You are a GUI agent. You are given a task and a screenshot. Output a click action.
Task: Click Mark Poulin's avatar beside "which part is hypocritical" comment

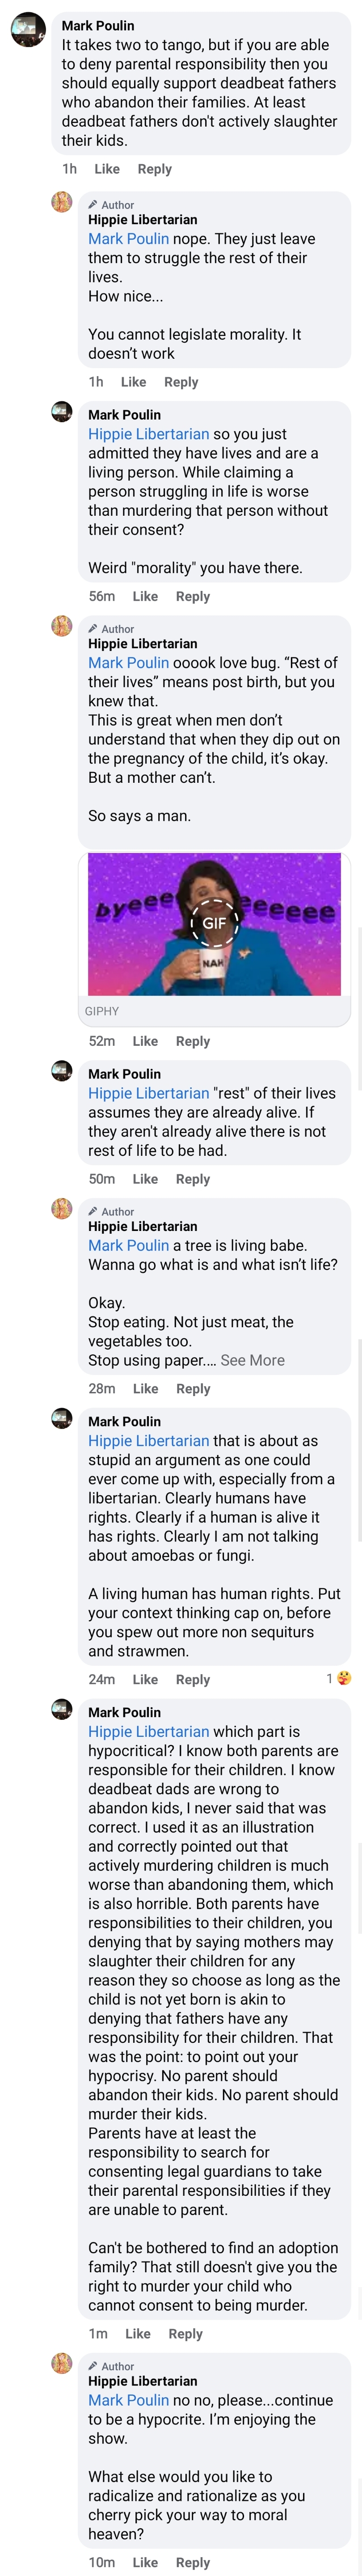[x=62, y=1709]
